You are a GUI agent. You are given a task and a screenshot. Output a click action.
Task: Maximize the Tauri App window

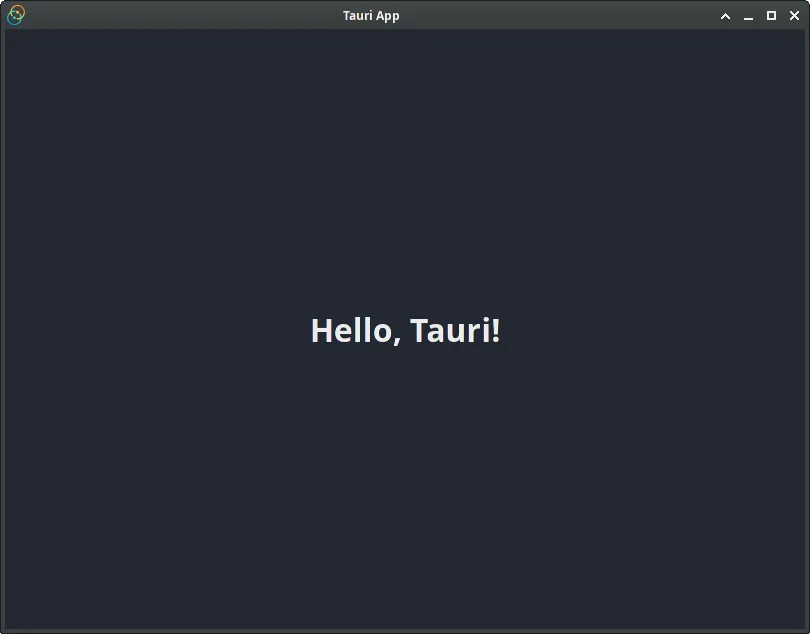click(771, 16)
